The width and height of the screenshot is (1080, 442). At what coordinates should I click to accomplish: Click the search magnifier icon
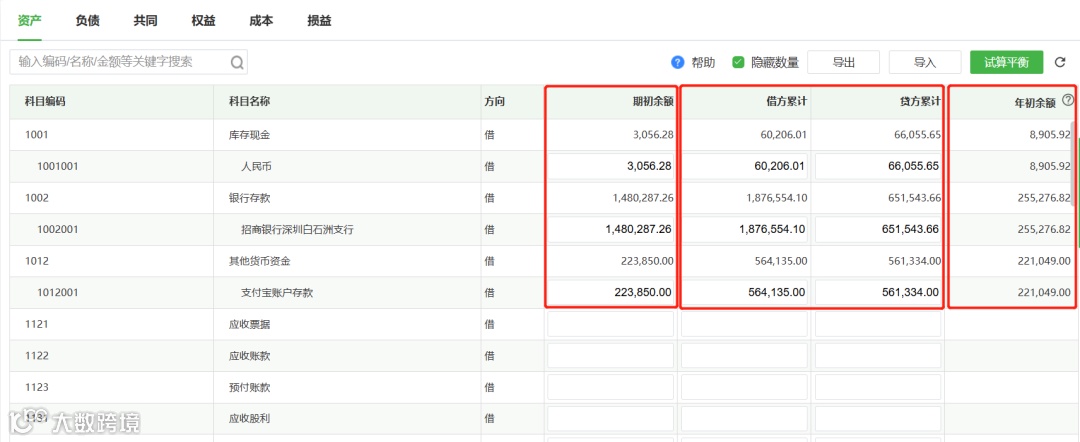pyautogui.click(x=237, y=62)
